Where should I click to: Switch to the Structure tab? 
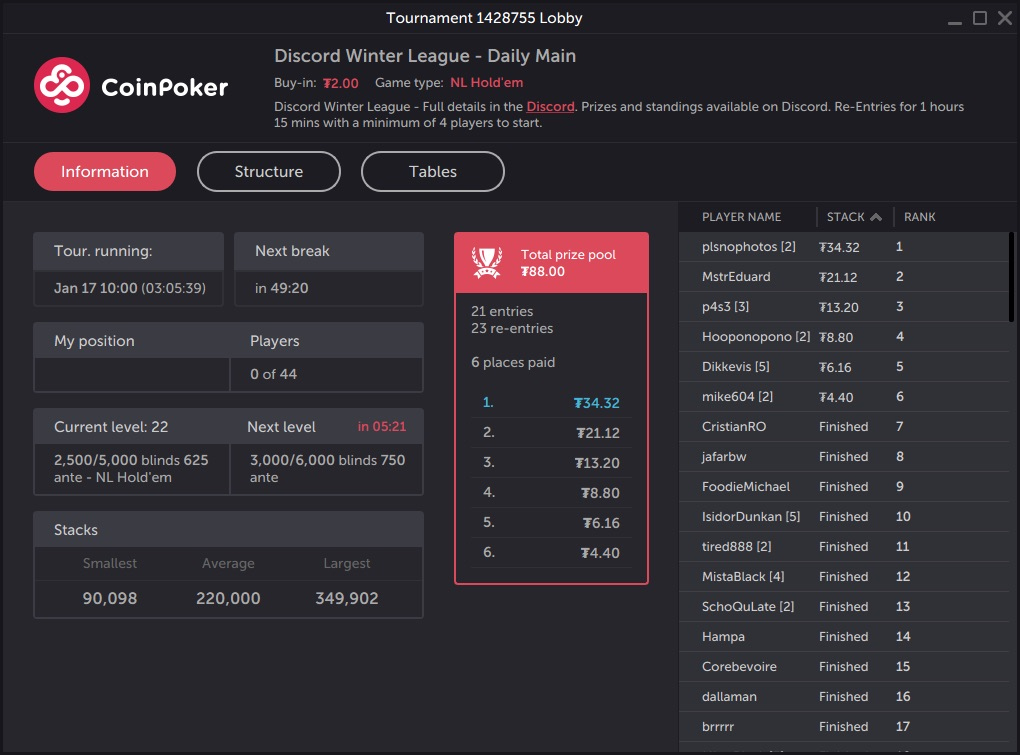[x=268, y=171]
